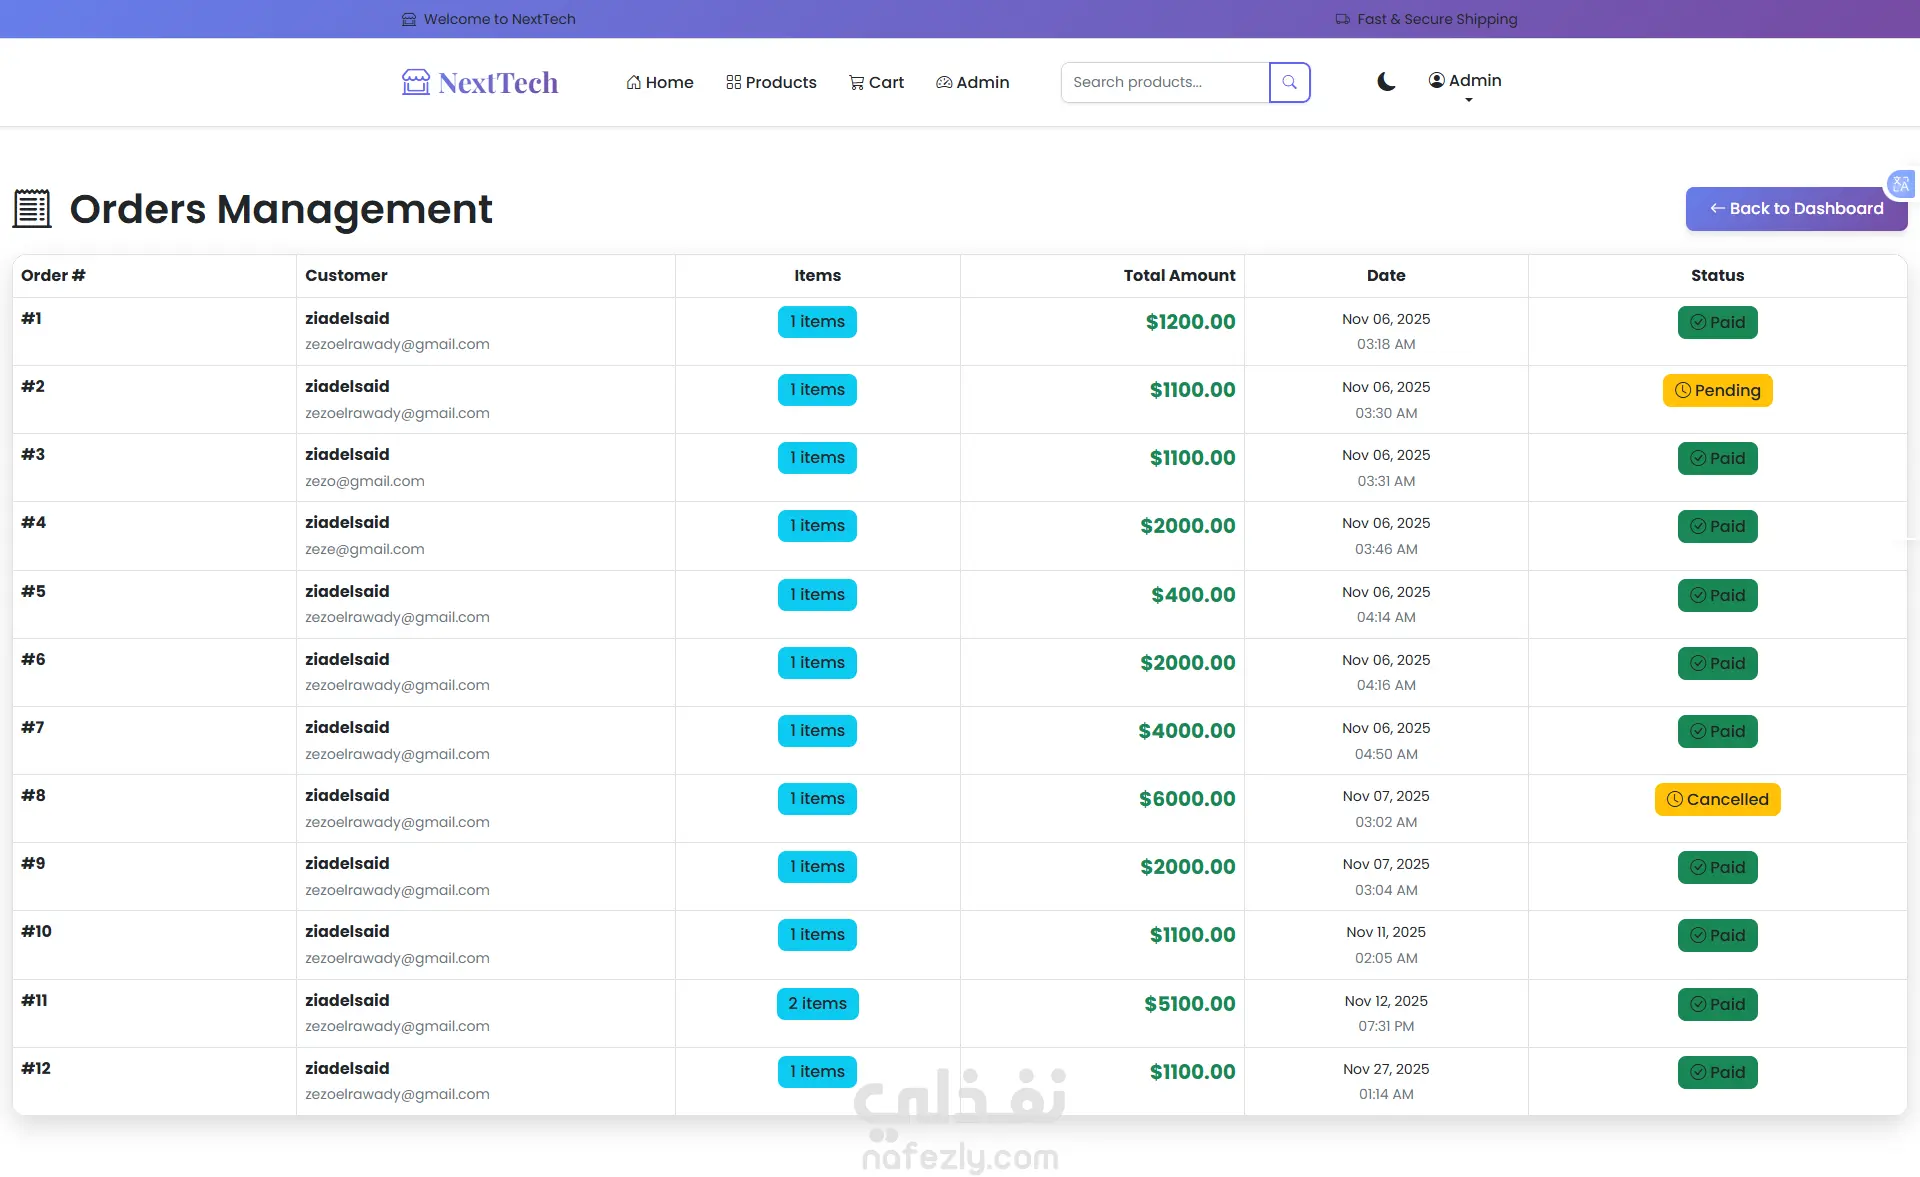Viewport: 1920px width, 1177px height.
Task: Click the Orders Management receipt icon
Action: coord(32,208)
